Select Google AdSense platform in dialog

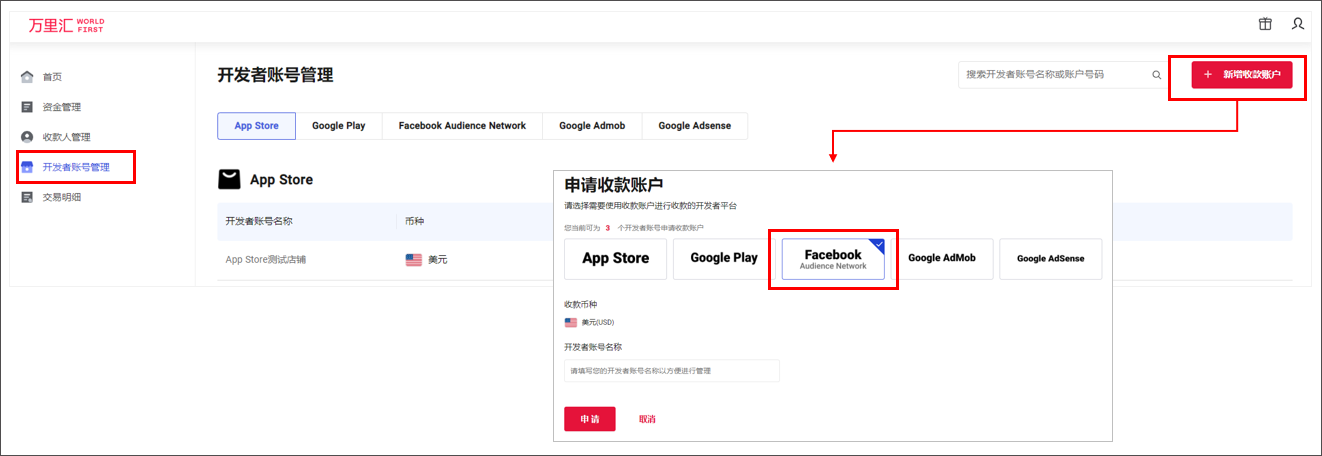(1050, 258)
